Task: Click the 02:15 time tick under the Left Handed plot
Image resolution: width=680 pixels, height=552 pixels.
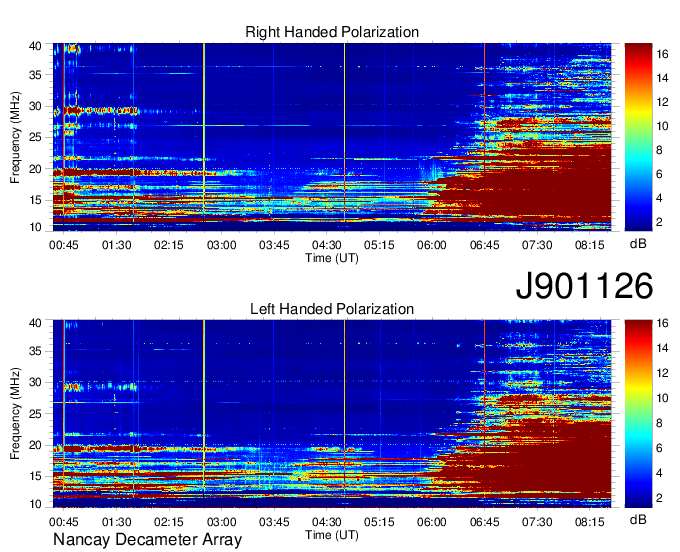Action: 169,522
